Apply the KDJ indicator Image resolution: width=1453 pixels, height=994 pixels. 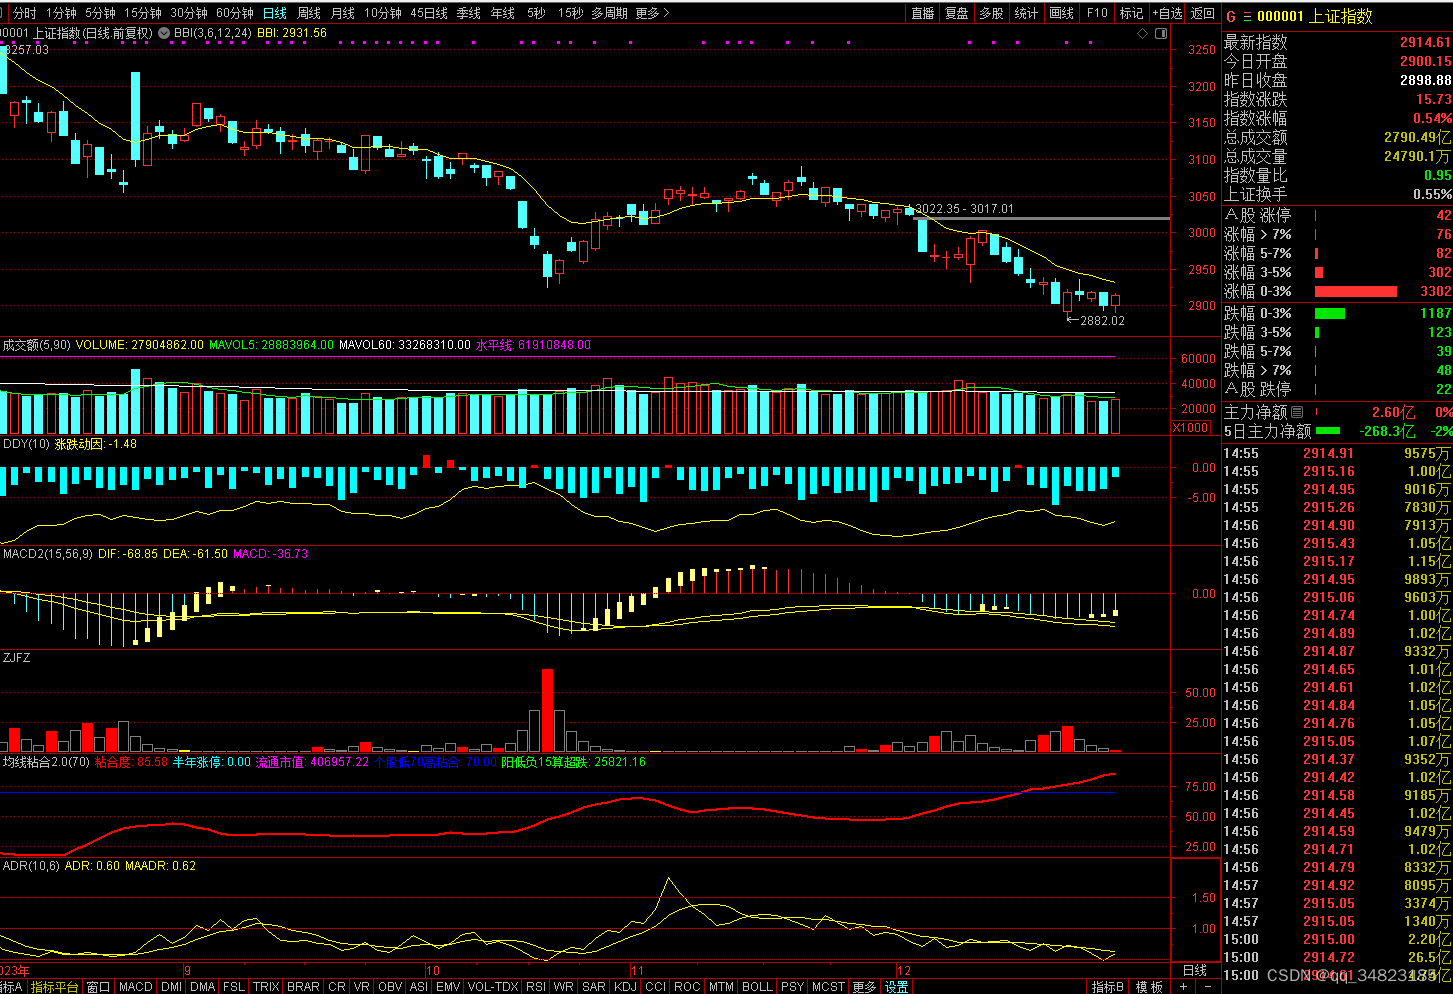tap(625, 987)
